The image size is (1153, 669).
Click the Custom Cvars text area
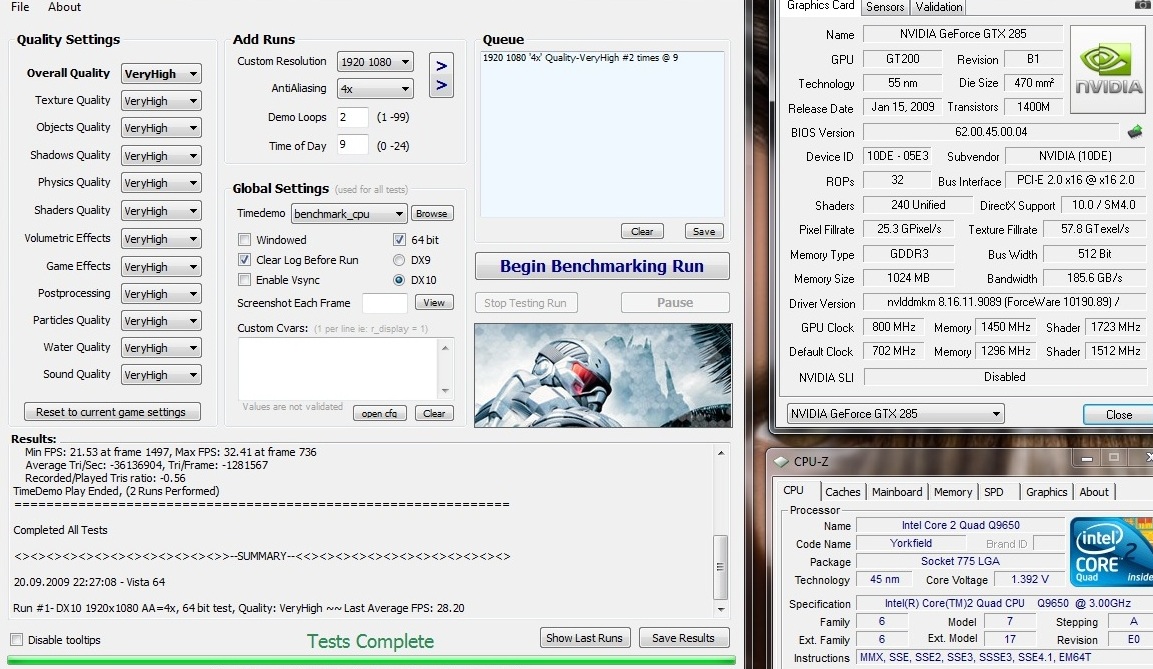click(x=339, y=368)
